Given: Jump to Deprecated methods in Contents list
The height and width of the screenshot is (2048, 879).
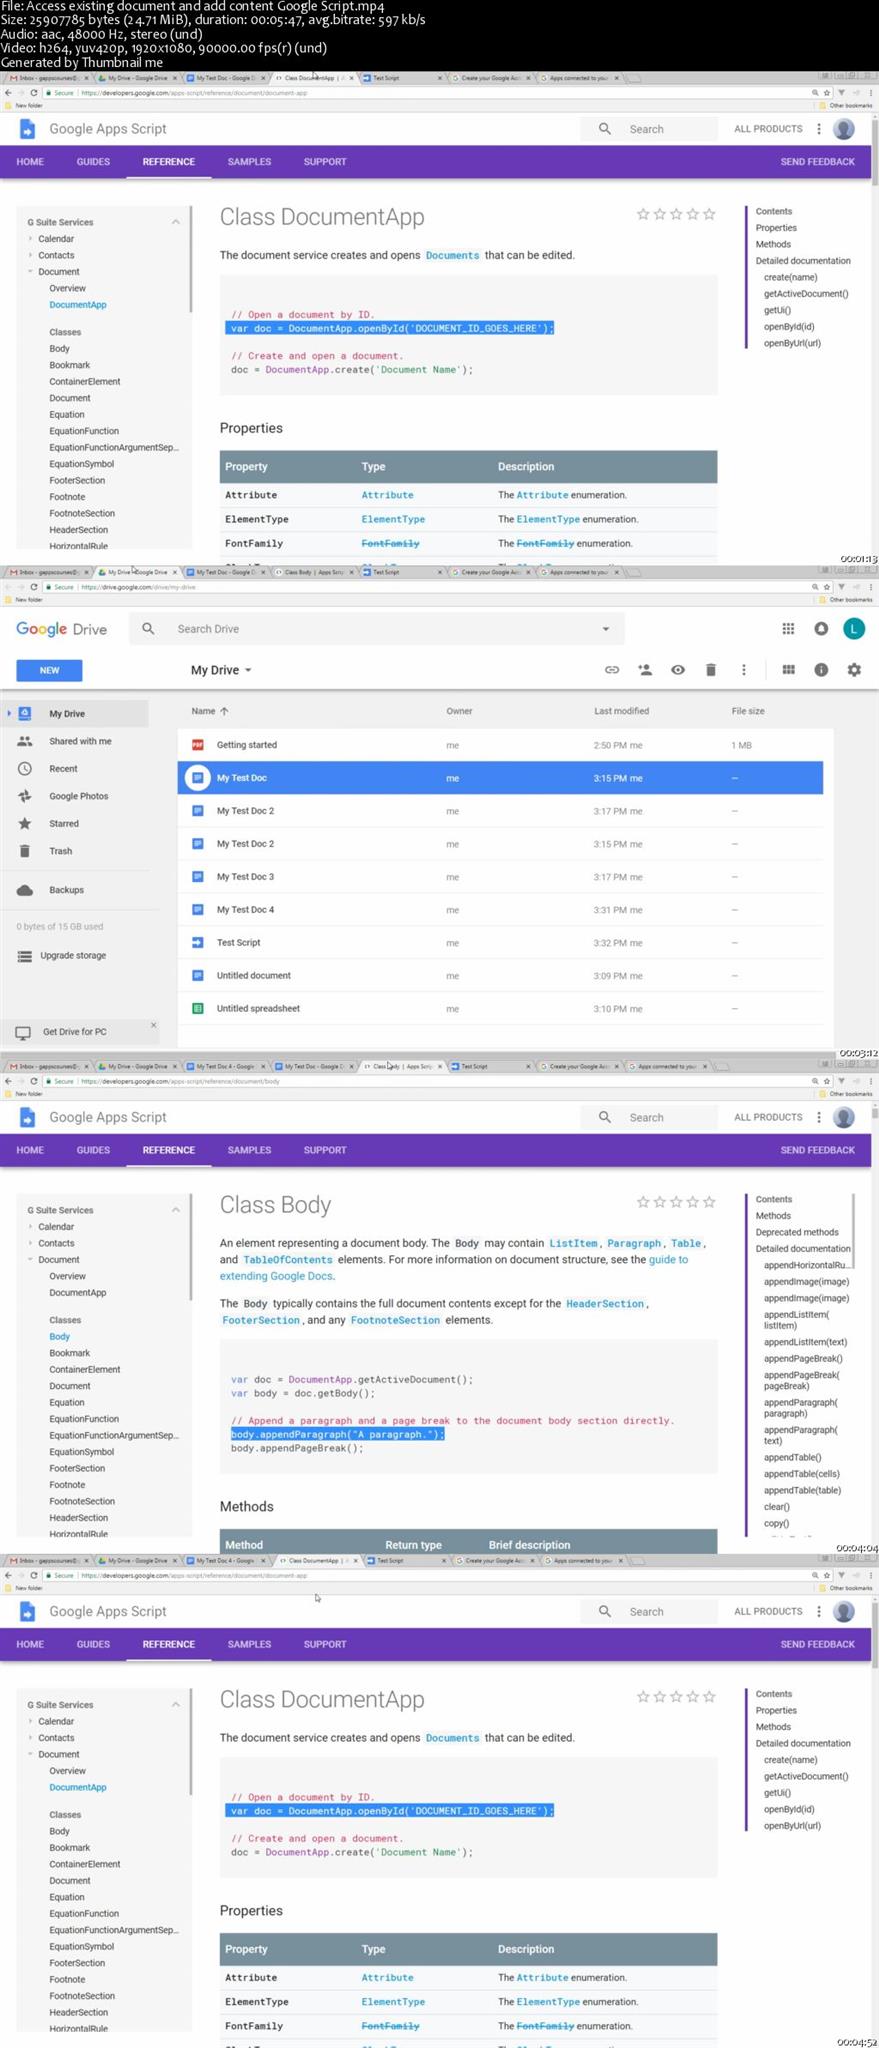Looking at the screenshot, I should 797,1232.
